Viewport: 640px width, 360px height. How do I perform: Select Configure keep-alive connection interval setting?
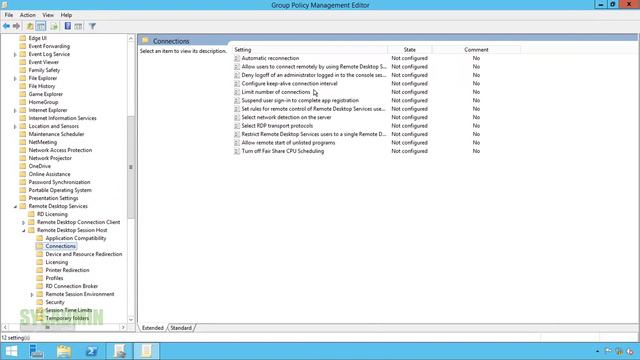pos(289,84)
